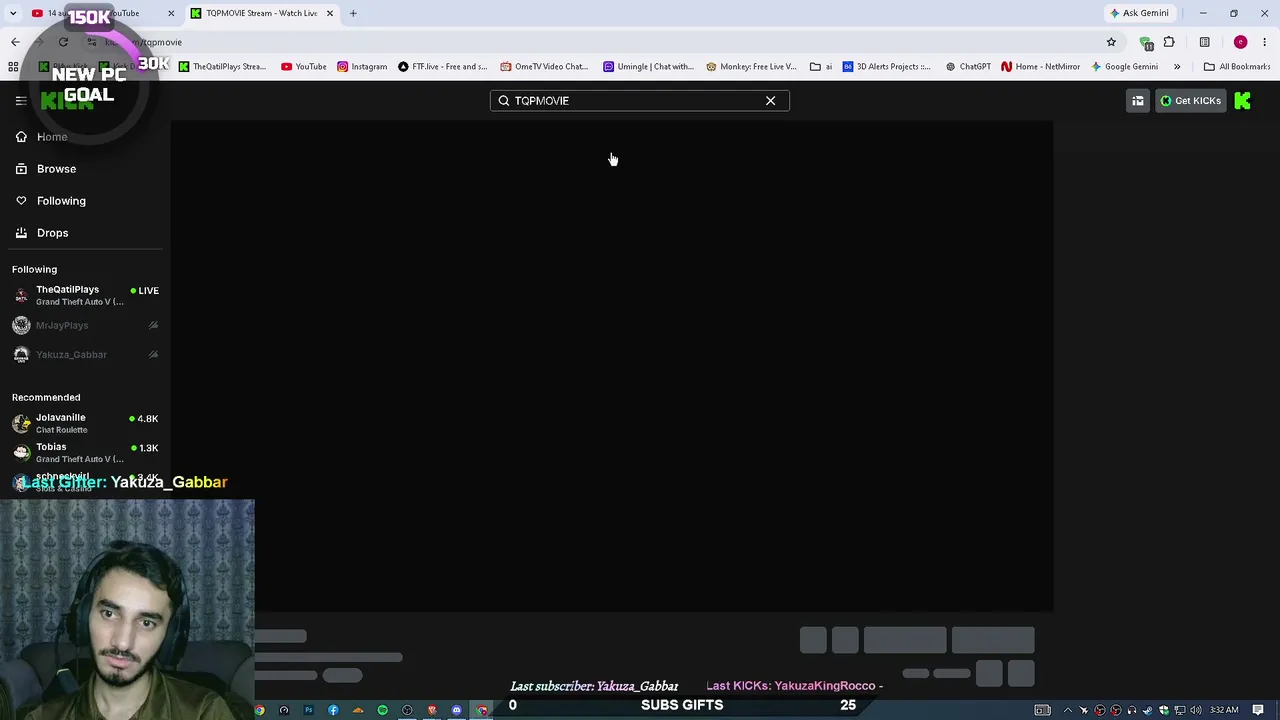Open the offline MrJayPlays channel

85,325
